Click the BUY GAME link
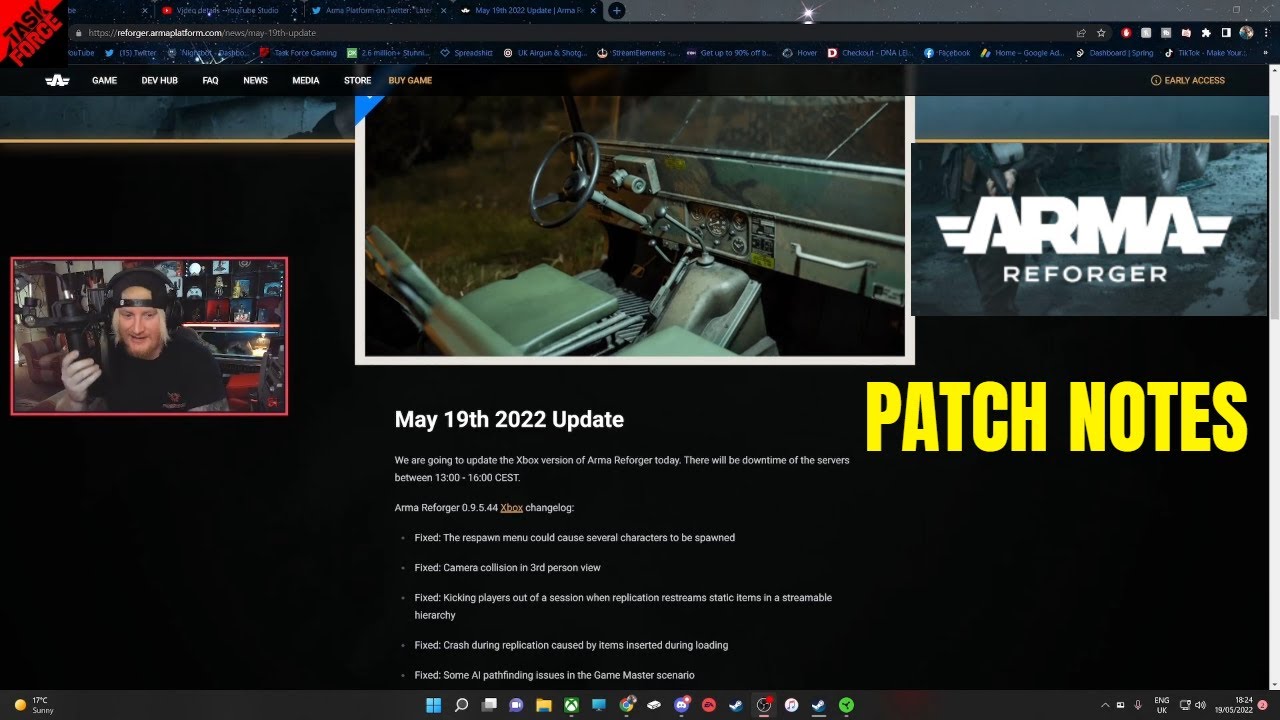Screen dimensions: 1280x720 tap(410, 80)
